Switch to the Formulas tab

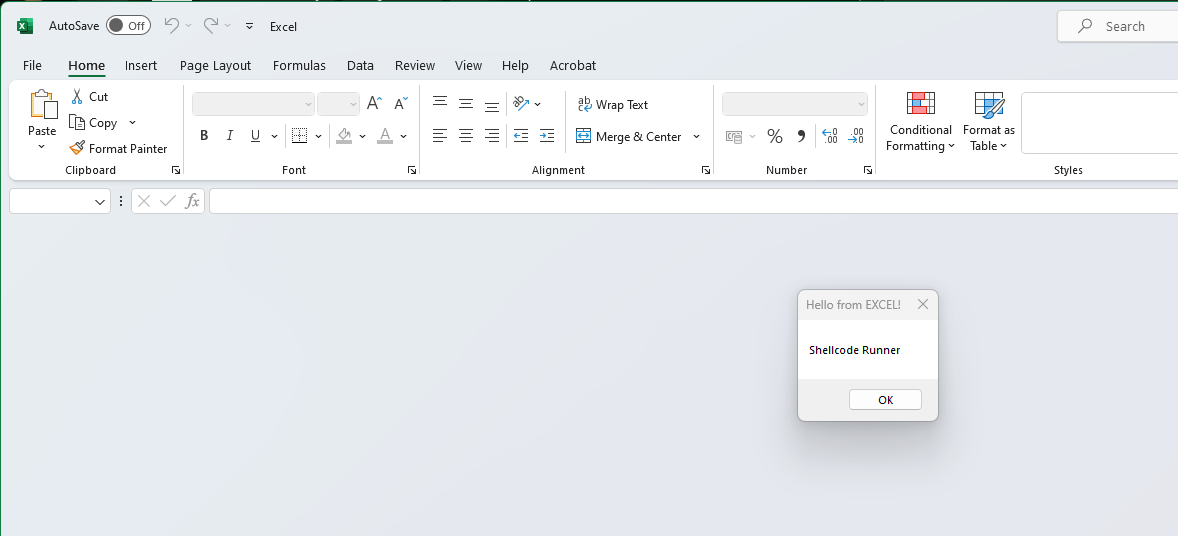click(x=299, y=65)
